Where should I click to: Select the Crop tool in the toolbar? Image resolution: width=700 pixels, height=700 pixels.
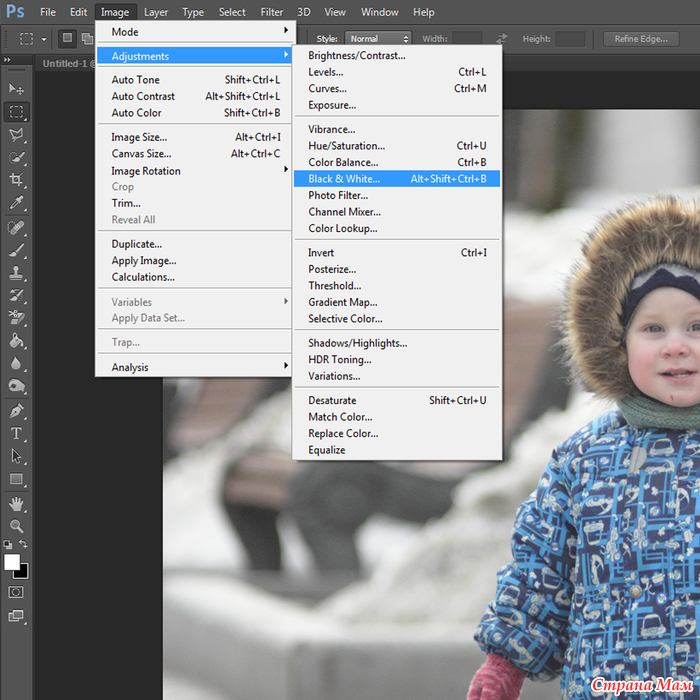pos(16,181)
